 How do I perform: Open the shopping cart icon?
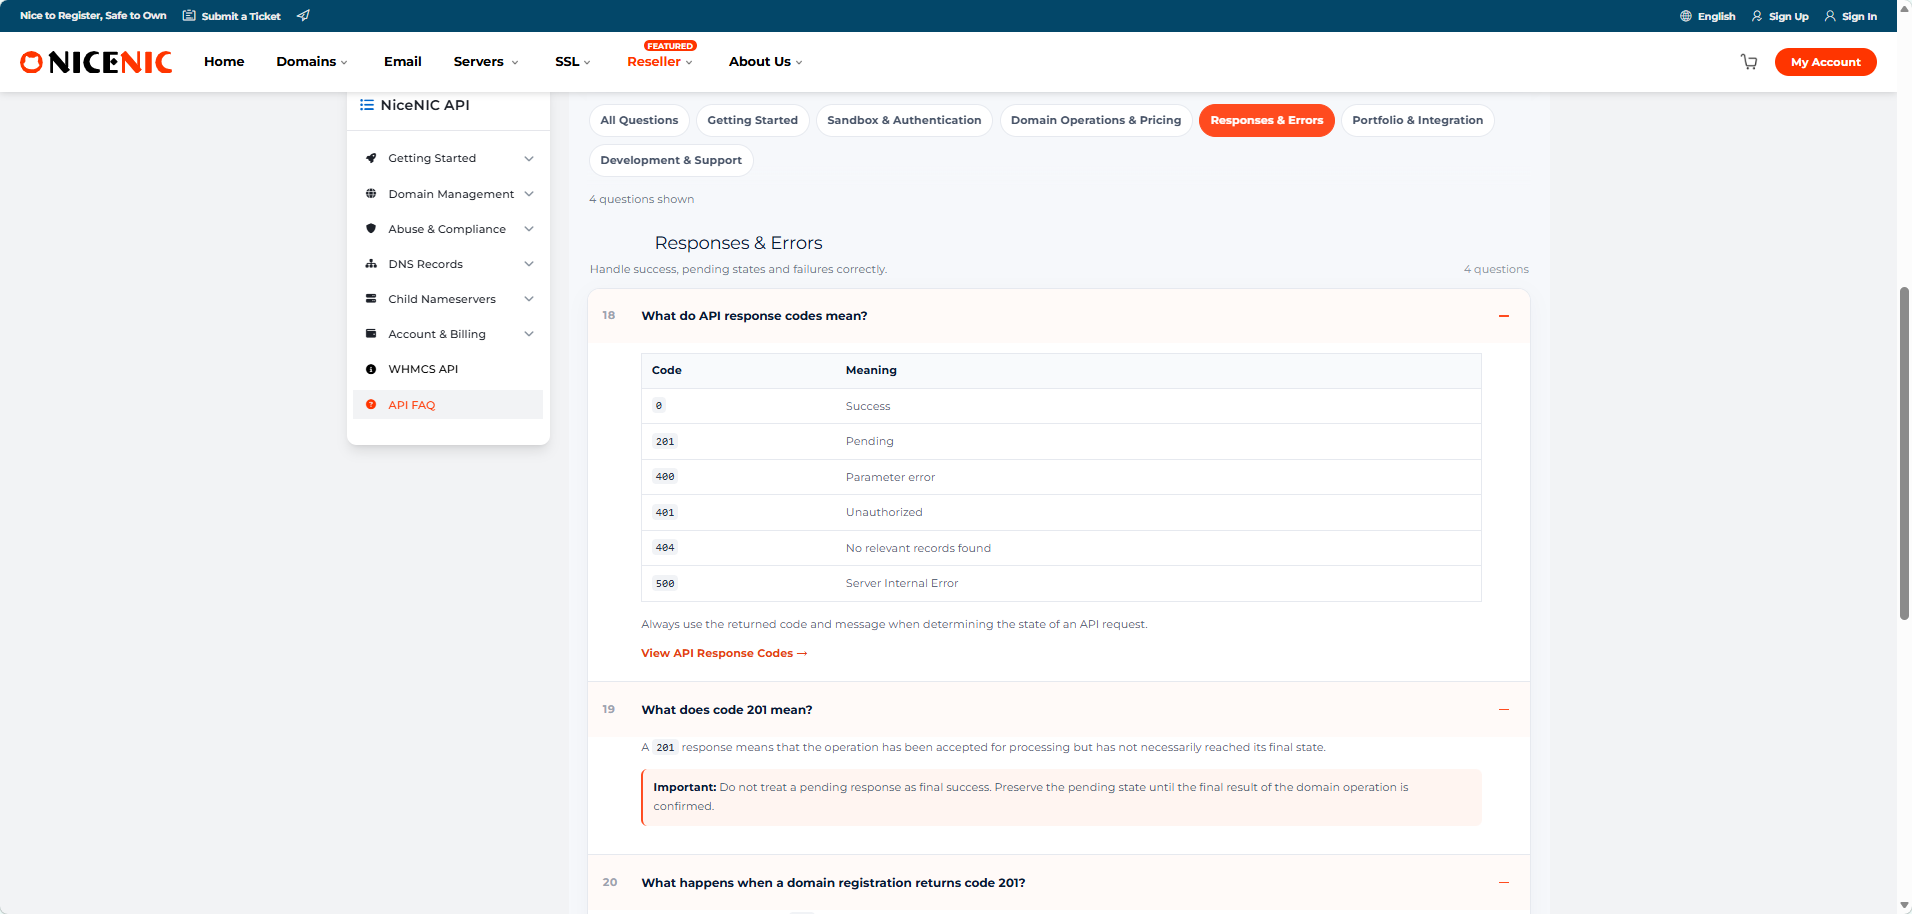point(1749,62)
